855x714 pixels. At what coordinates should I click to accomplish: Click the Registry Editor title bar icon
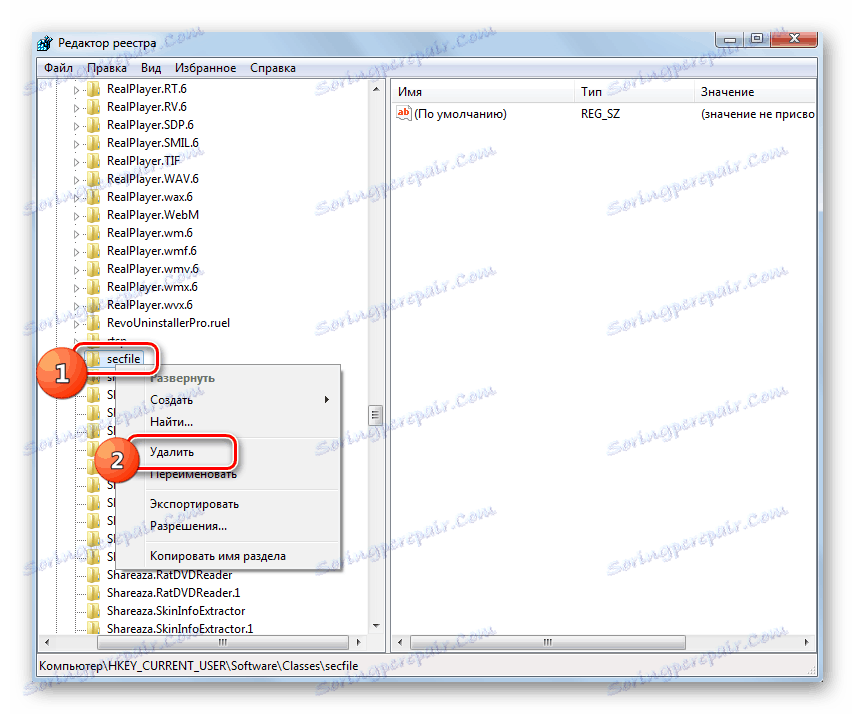click(45, 43)
